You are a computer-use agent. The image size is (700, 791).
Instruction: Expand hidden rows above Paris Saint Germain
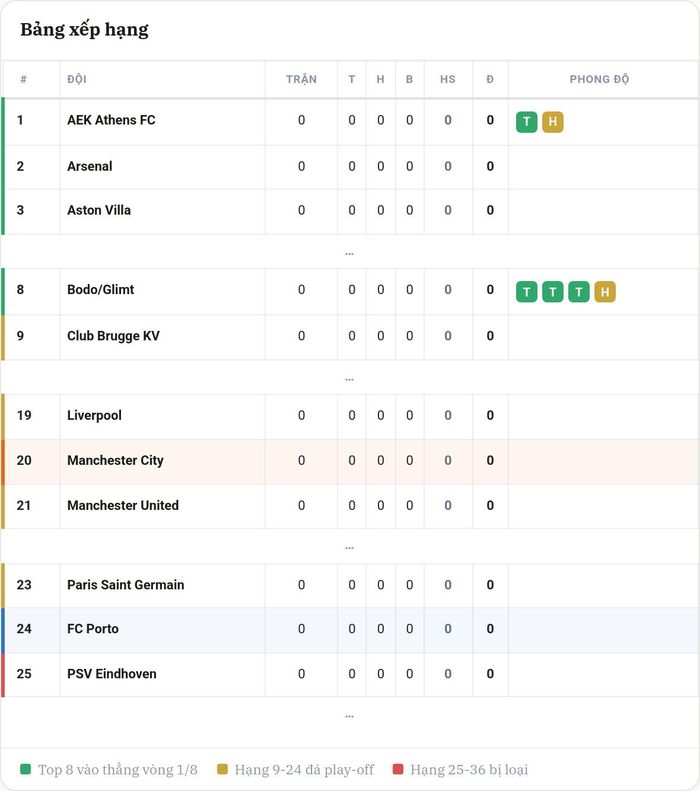click(x=349, y=547)
